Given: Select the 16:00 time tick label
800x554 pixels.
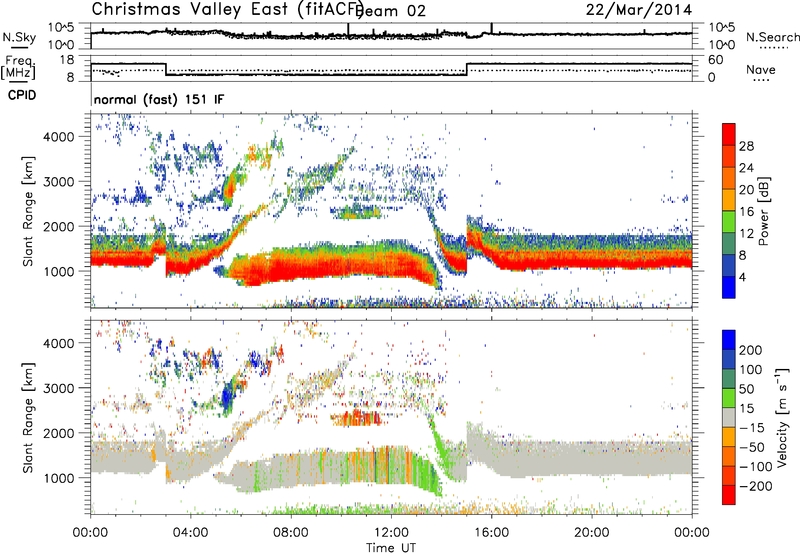Looking at the screenshot, I should (x=491, y=533).
